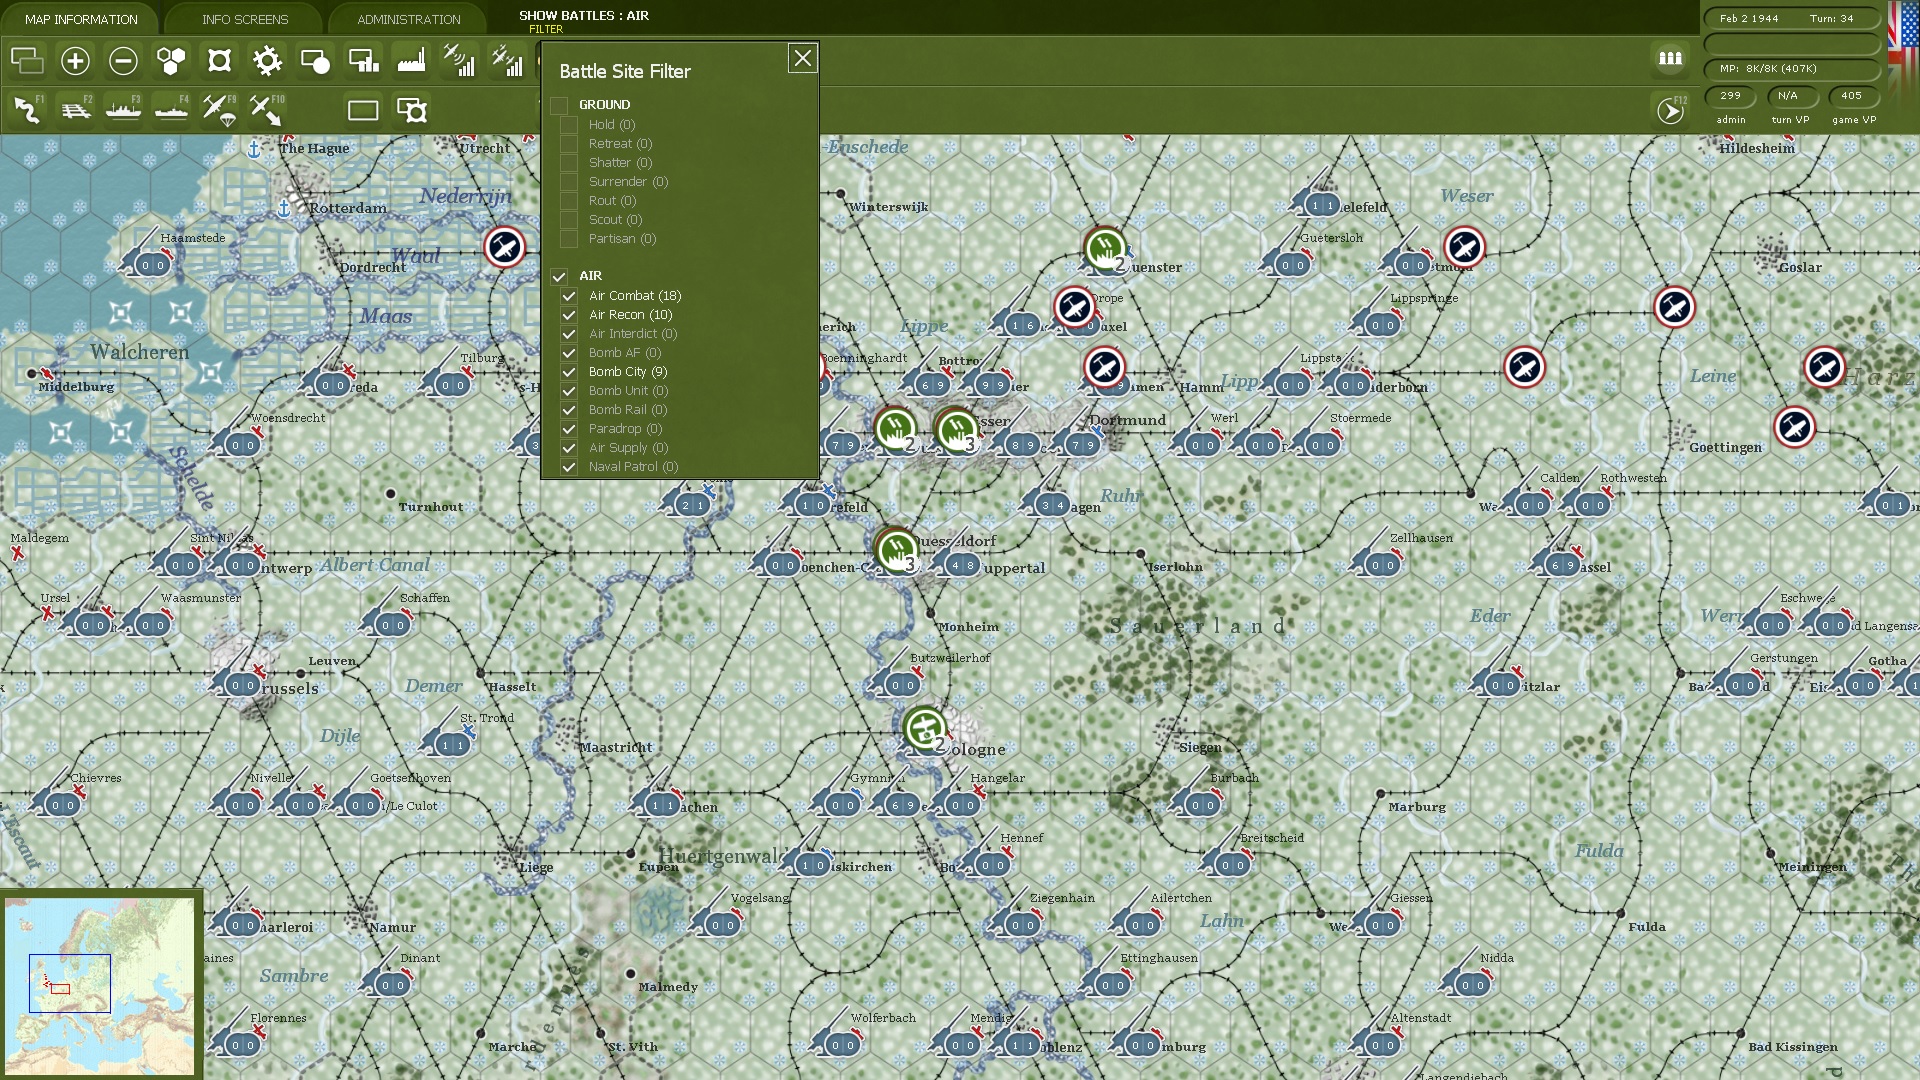
Task: Click the minimap overview of Europe
Action: pos(100,985)
